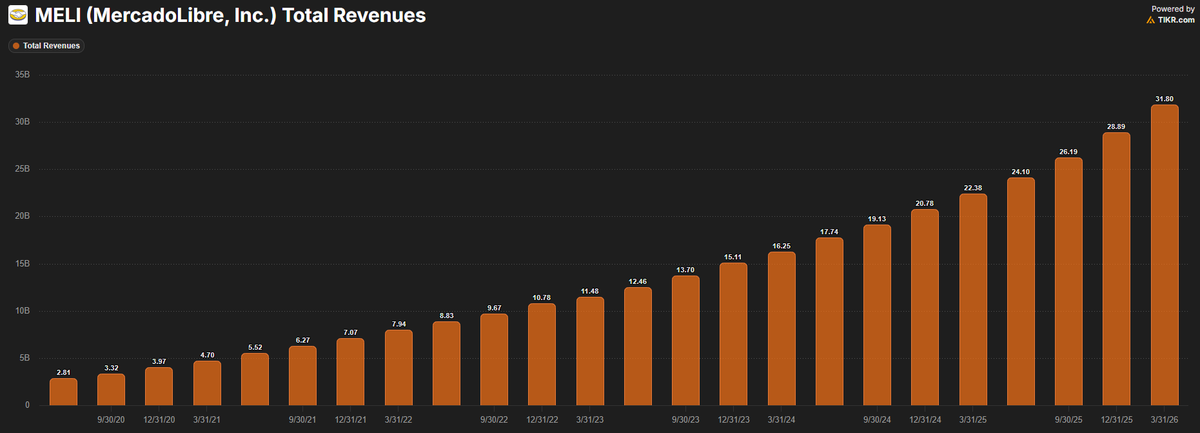Image resolution: width=1200 pixels, height=433 pixels.
Task: Click the 12/31/25 x-axis date
Action: point(1117,421)
